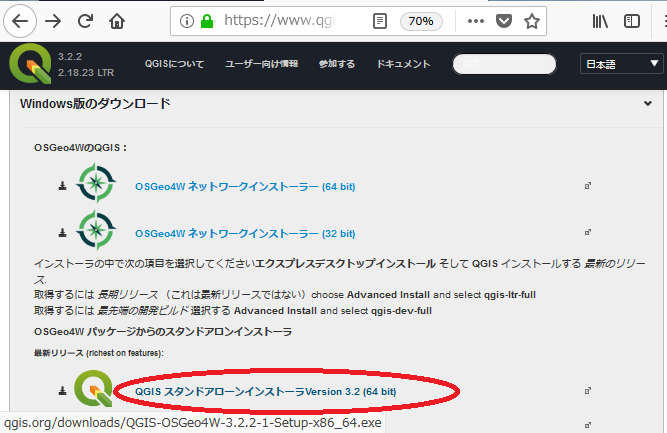Screen dimensions: 667x433
Task: Click the 最新リリース (richest on features) label
Action: pos(99,353)
